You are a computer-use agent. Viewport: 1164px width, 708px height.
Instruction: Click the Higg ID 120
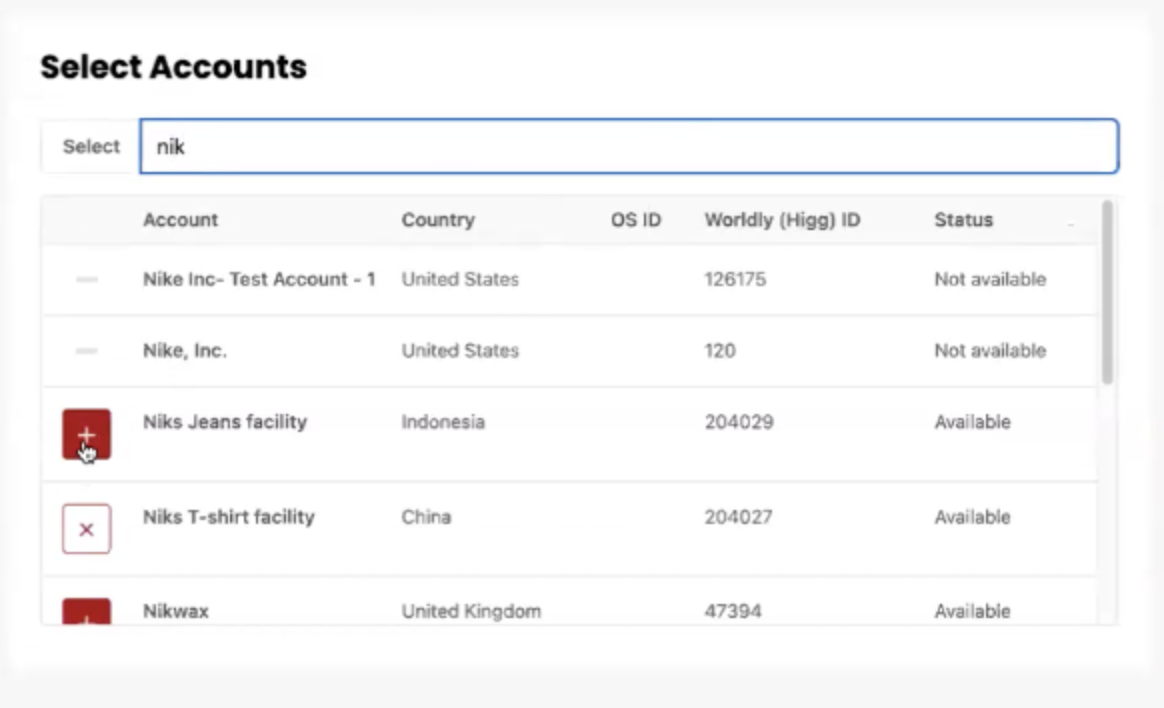point(720,350)
